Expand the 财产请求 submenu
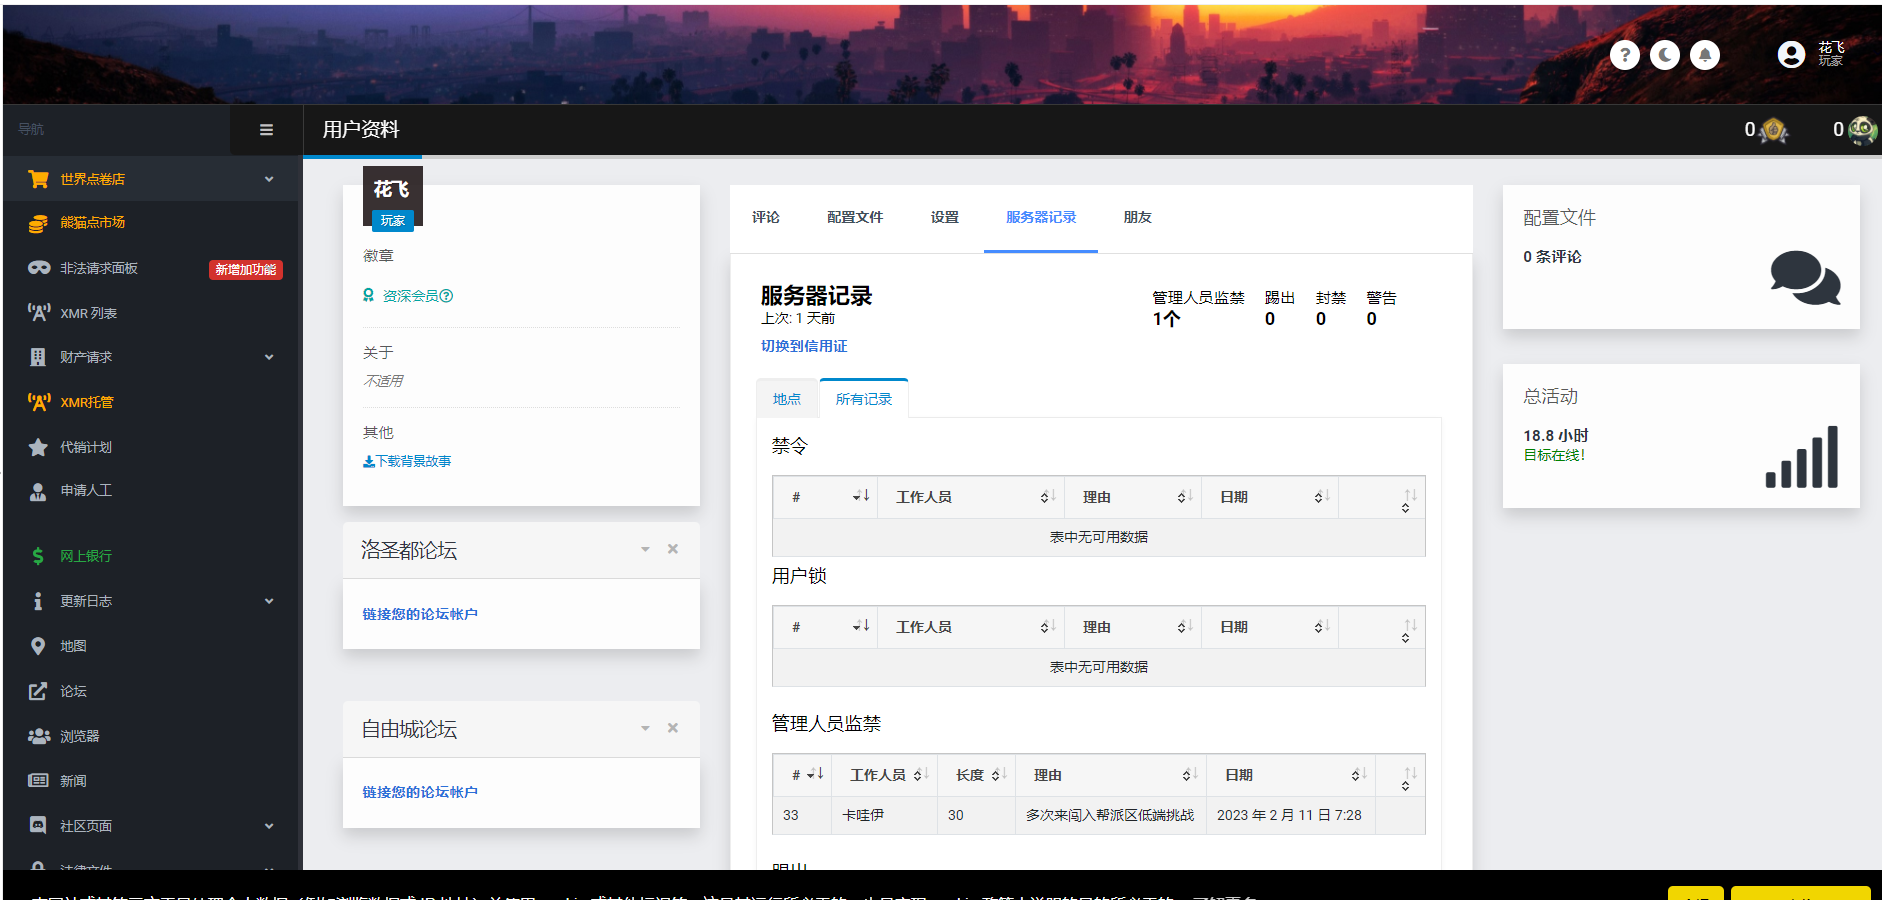This screenshot has width=1882, height=900. [268, 357]
